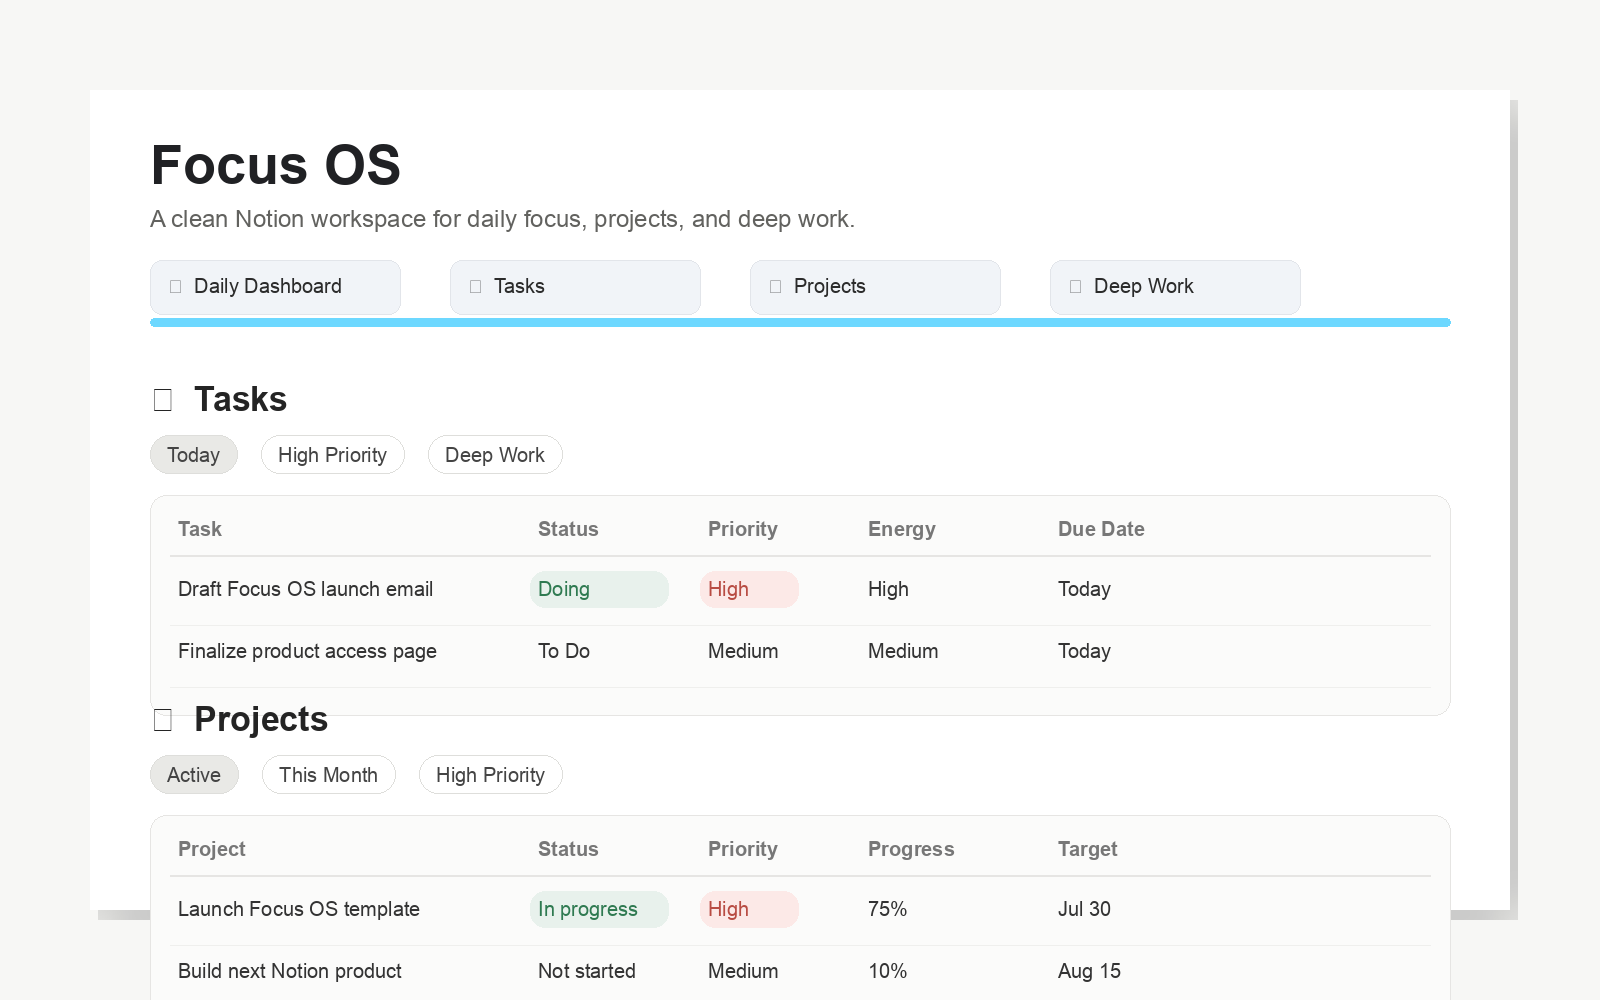Click the Focus OS page title
Screen dimensions: 1600x1000
(276, 165)
